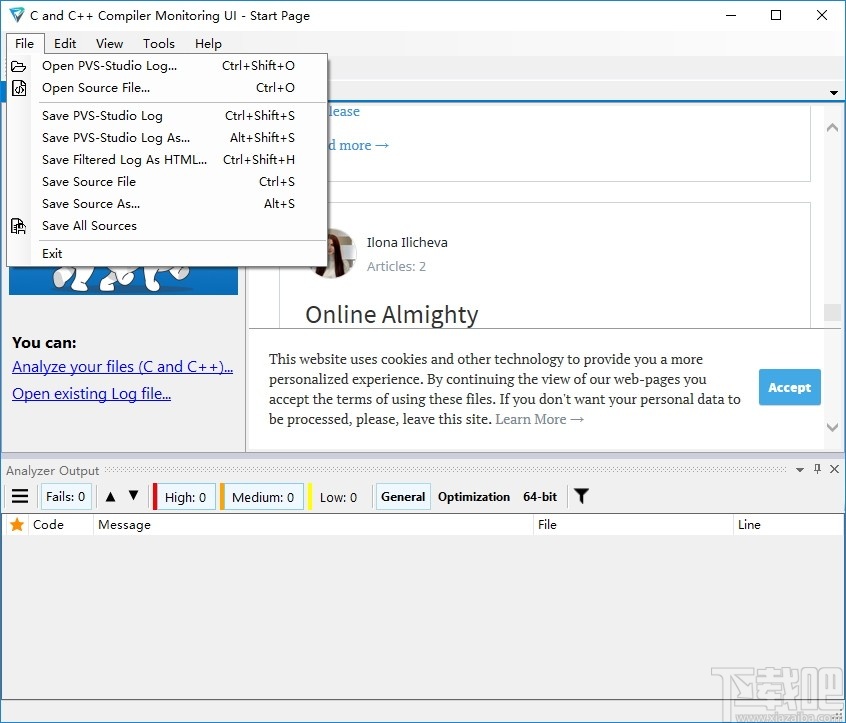The width and height of the screenshot is (846, 723).
Task: Click the Analyzer Output panel title
Action: click(x=53, y=470)
